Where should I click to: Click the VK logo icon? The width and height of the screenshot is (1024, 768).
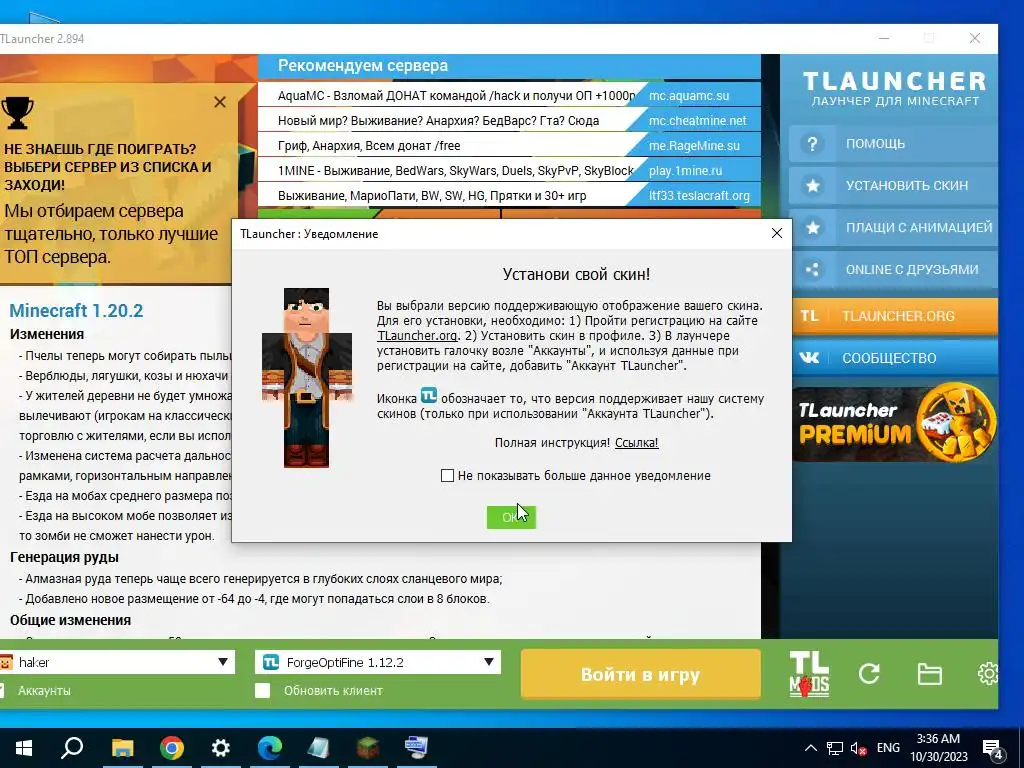(x=809, y=358)
